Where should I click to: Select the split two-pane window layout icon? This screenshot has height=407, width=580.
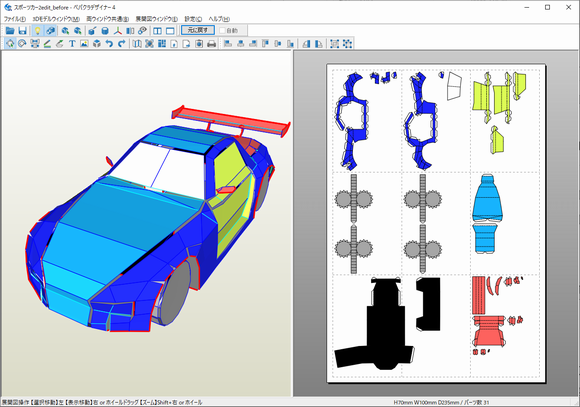(x=158, y=30)
